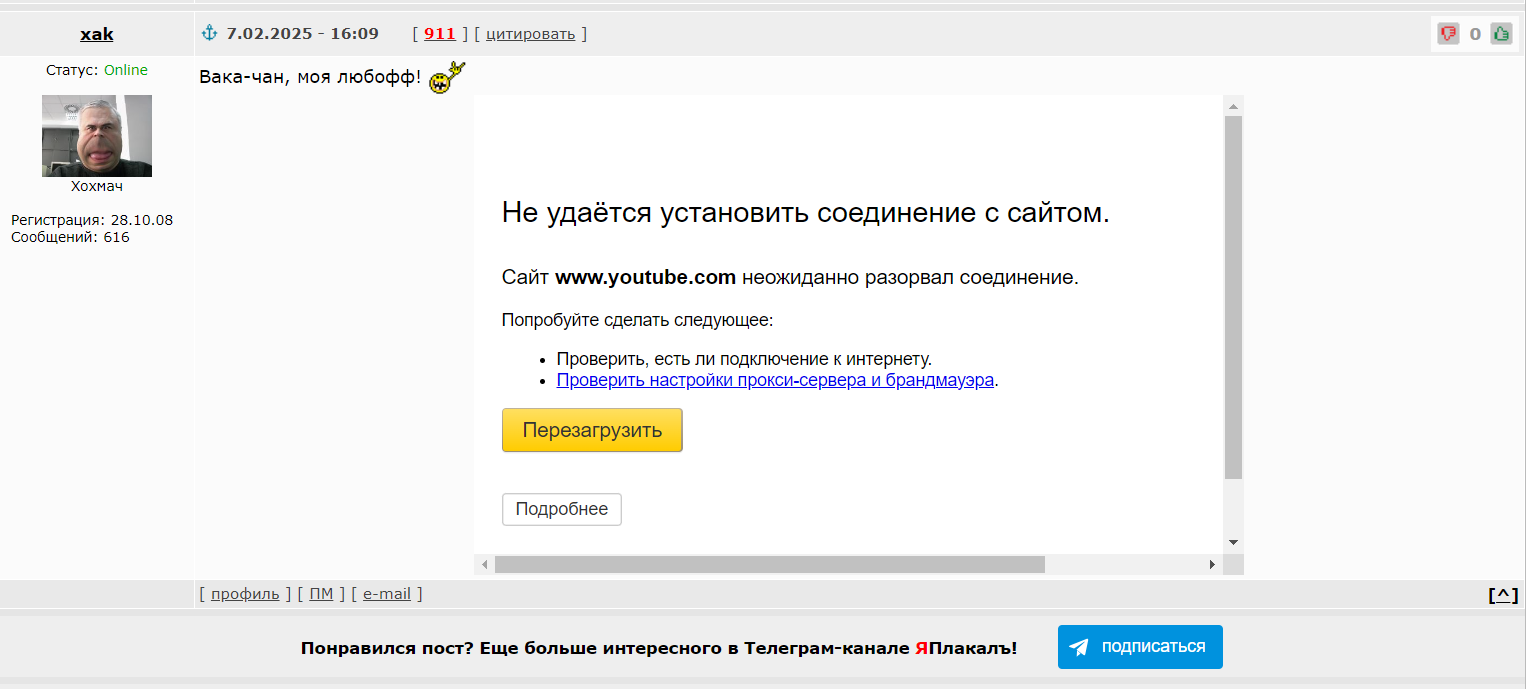This screenshot has width=1538, height=689.
Task: Click the xak user avatar image
Action: point(97,136)
